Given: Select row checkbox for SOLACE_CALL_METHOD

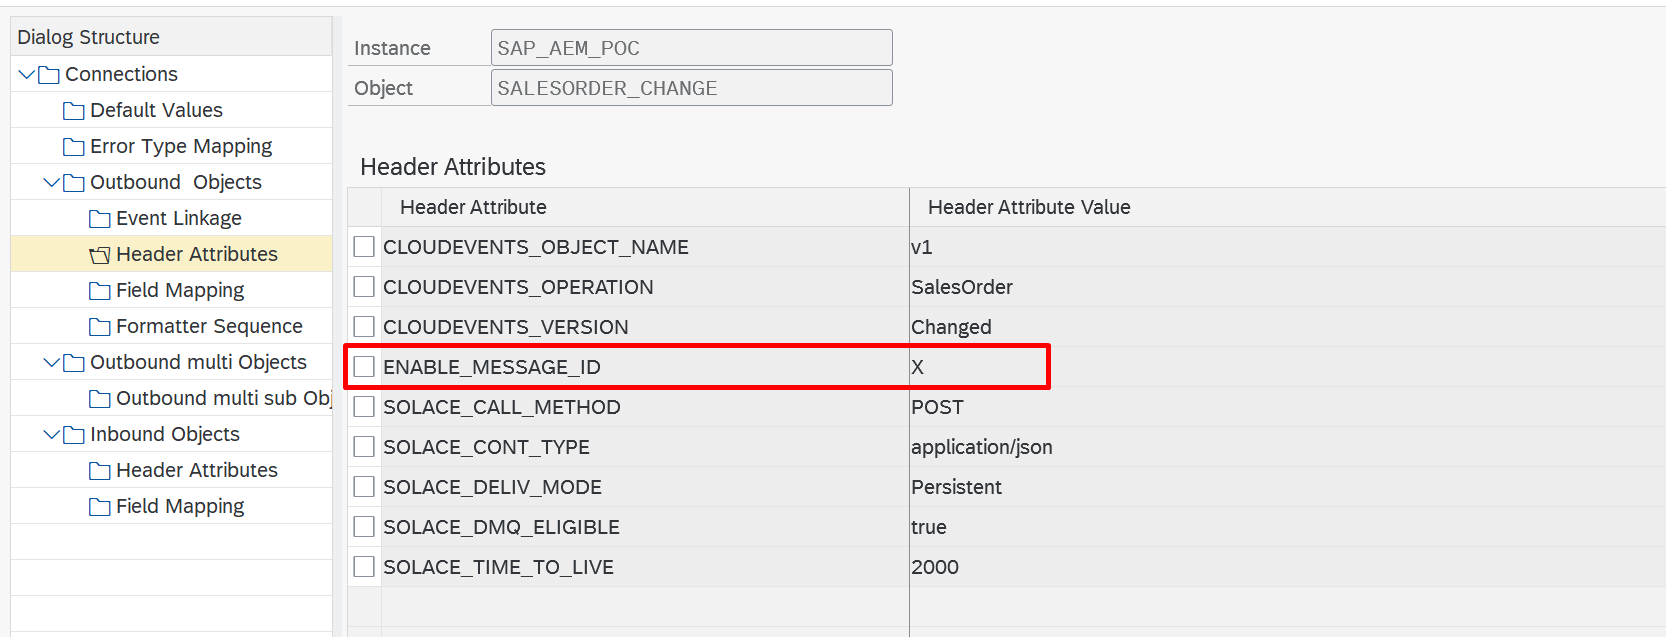Looking at the screenshot, I should click(364, 407).
